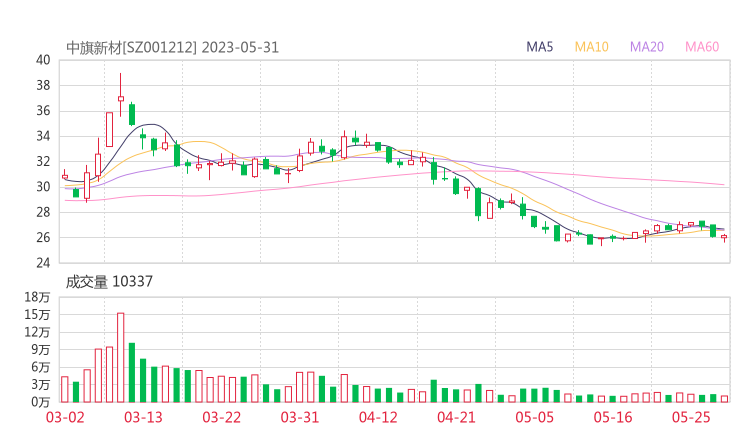Screen dimensions: 740x440
Task: Click the 32 price axis label
Action: pos(43,161)
